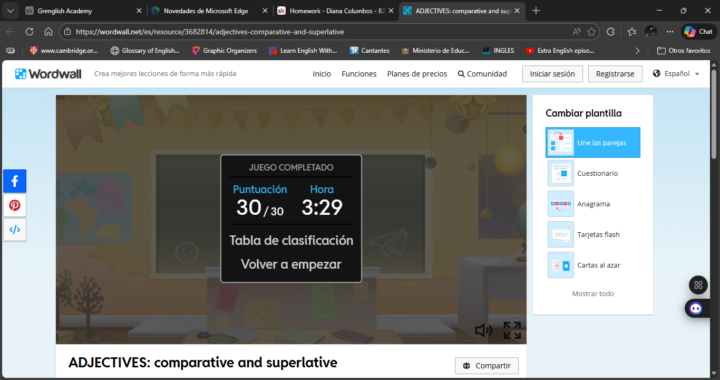Open Funciones menu item
The width and height of the screenshot is (720, 380).
click(x=359, y=74)
